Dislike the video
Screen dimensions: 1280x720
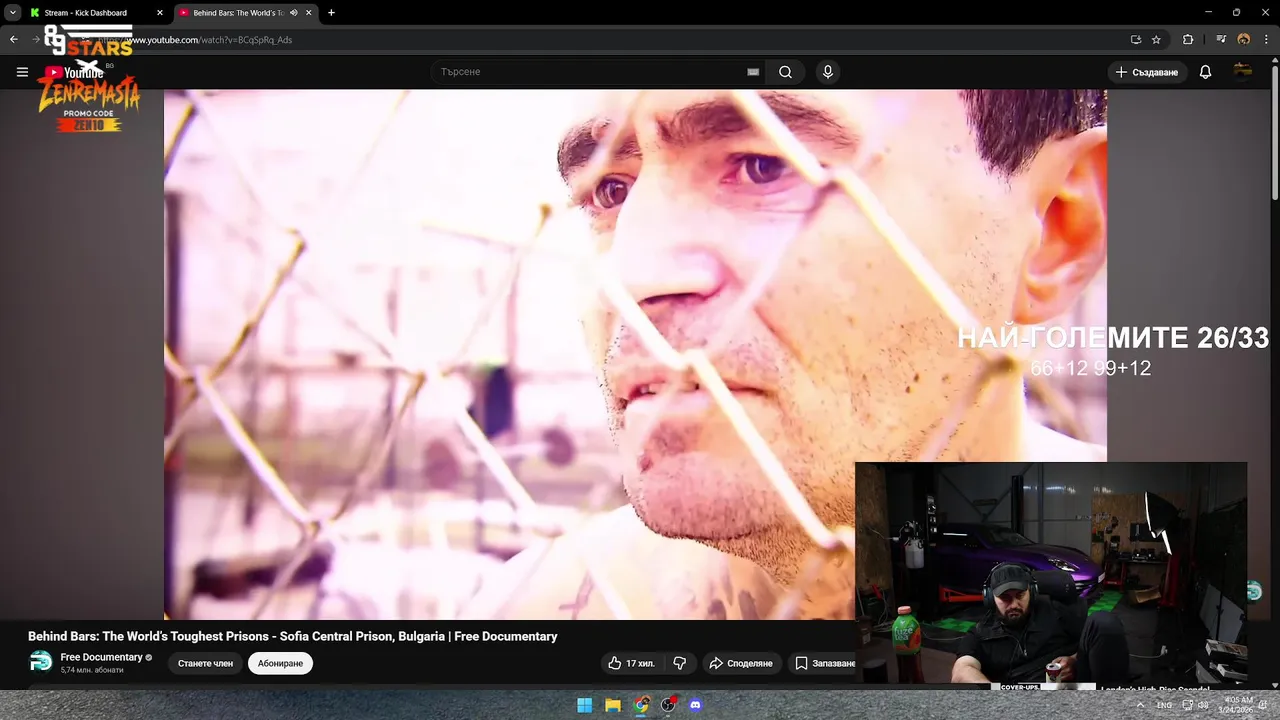680,663
